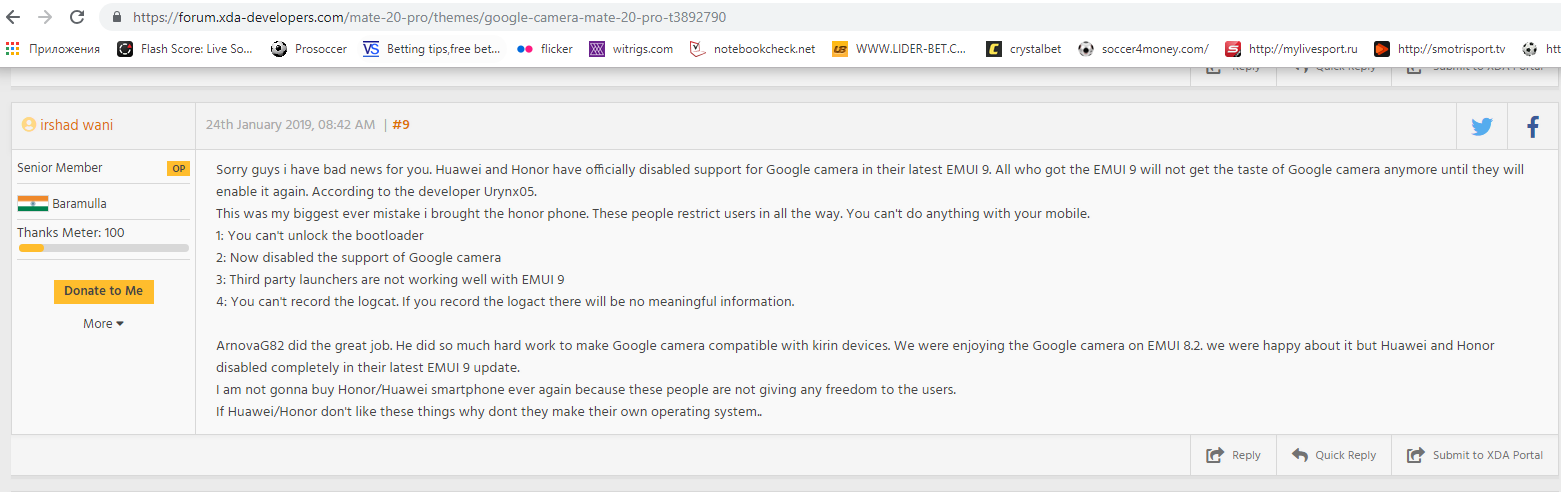Screen dimensions: 1561x492
Task: Expand the More dropdown under Donate
Action: [x=103, y=324]
